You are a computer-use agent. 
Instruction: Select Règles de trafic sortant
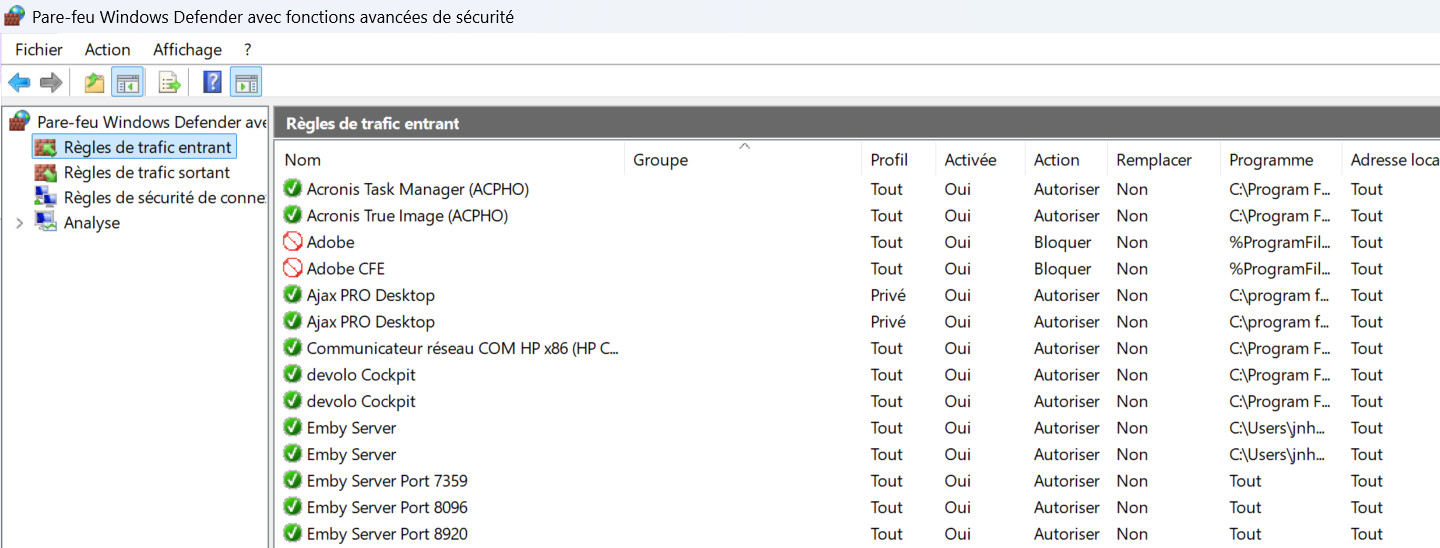pos(146,172)
